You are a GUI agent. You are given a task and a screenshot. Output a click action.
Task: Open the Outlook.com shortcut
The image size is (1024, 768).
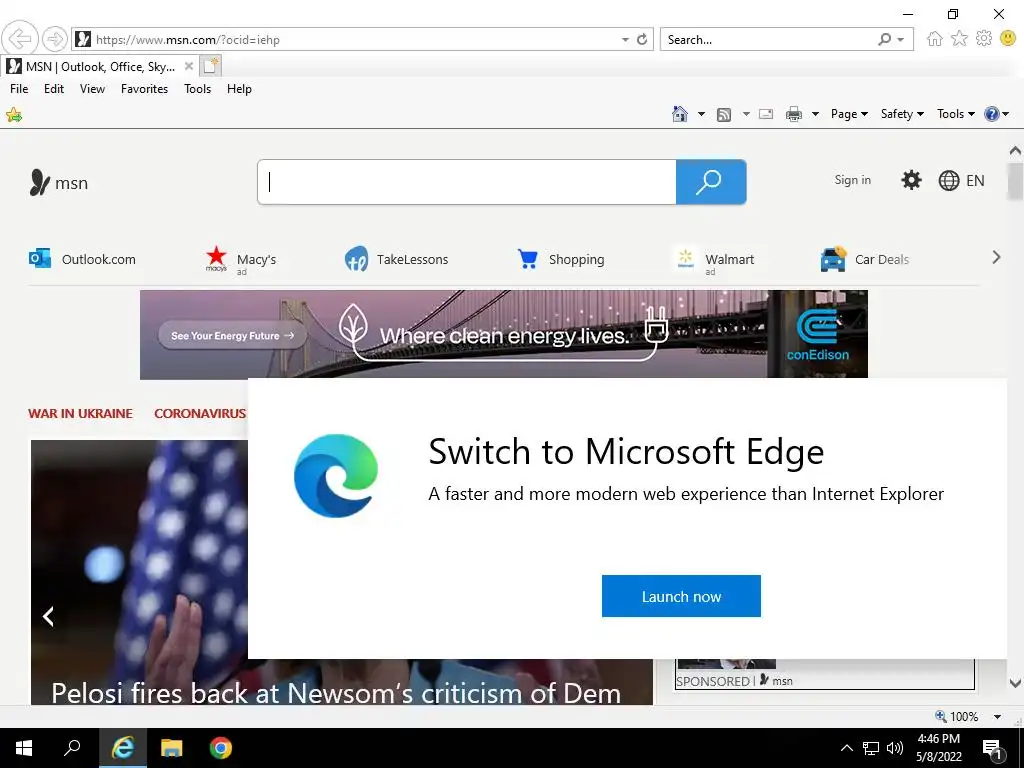[82, 259]
